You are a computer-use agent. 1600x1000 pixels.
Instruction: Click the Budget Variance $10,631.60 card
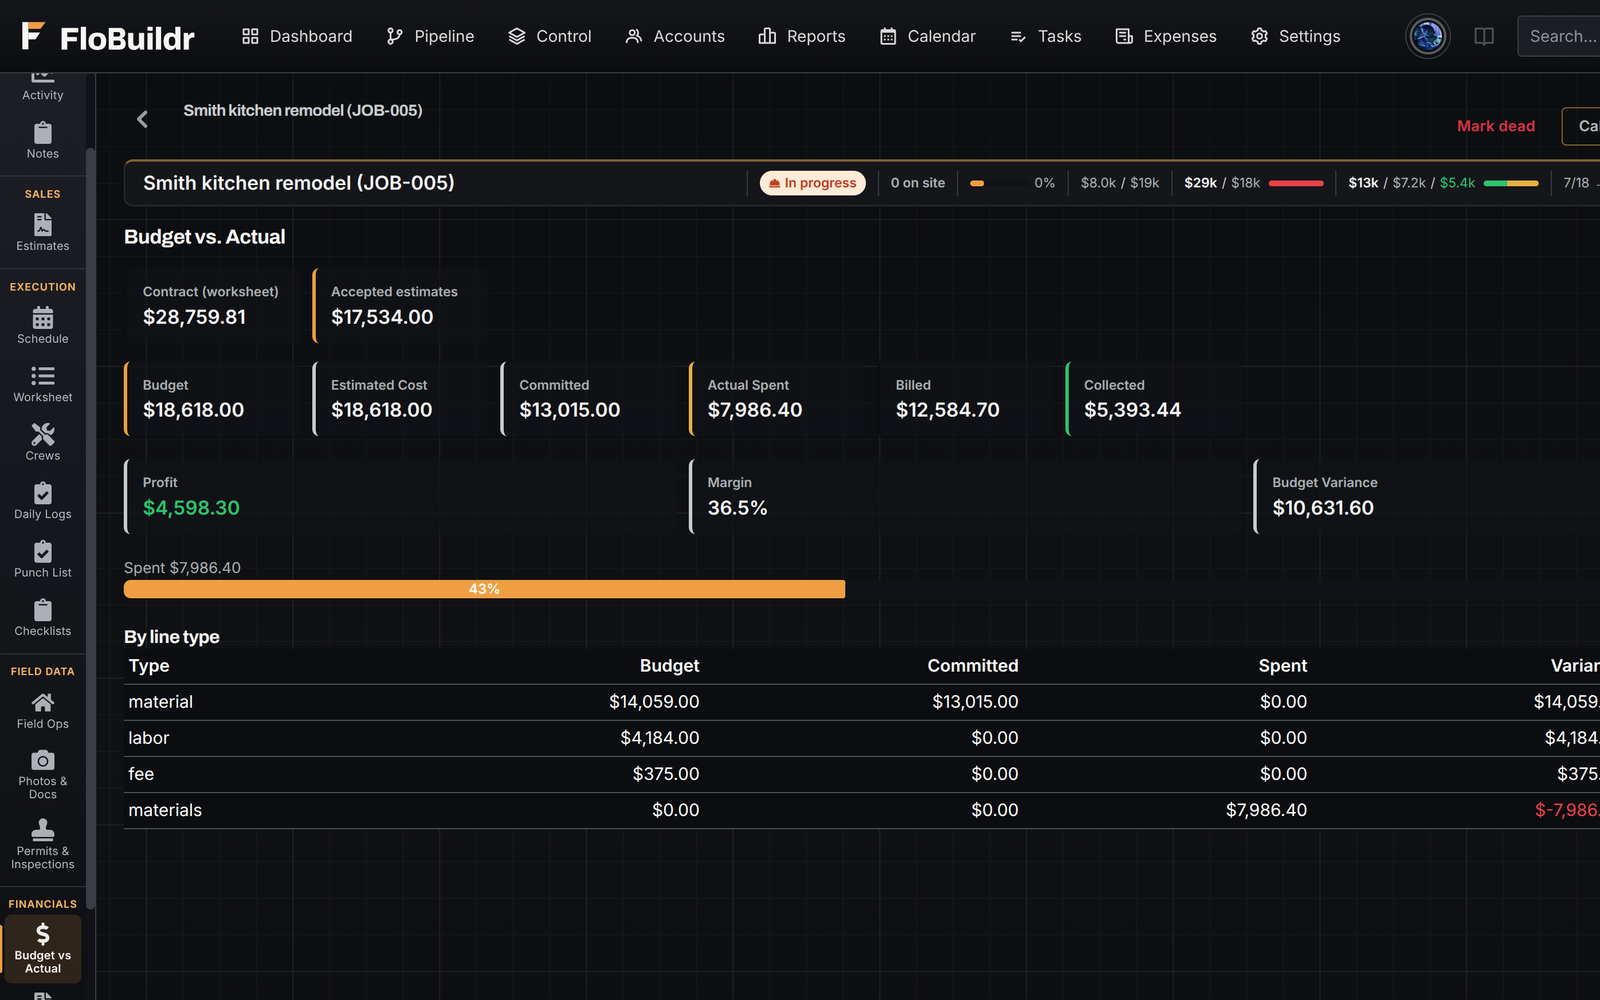(x=1426, y=496)
